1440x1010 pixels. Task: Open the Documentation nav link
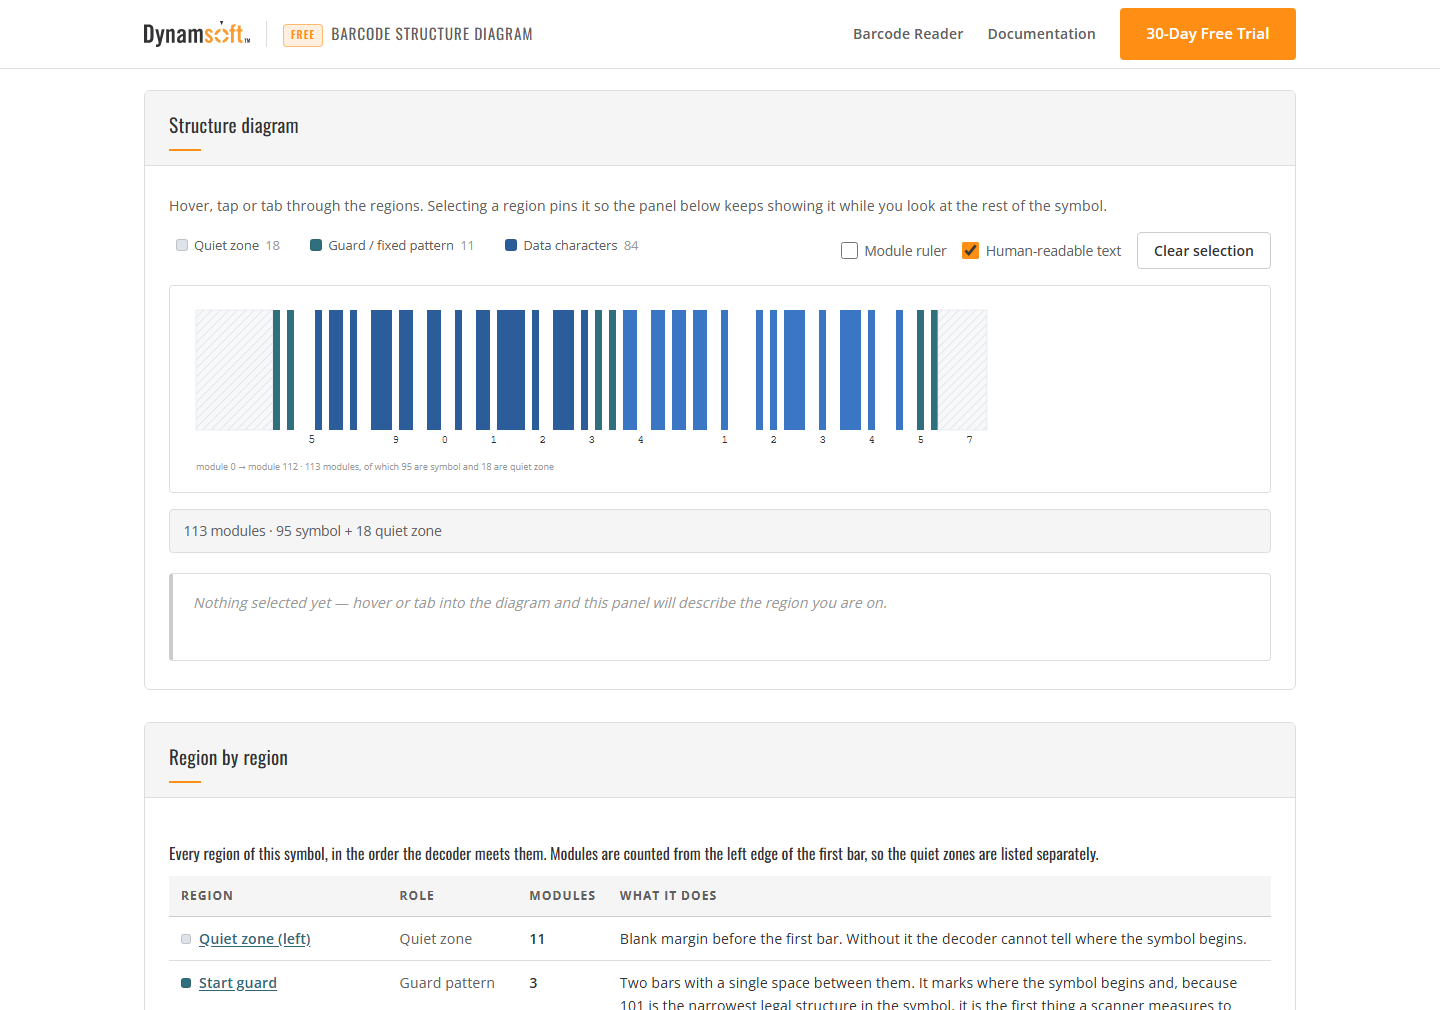(1041, 34)
